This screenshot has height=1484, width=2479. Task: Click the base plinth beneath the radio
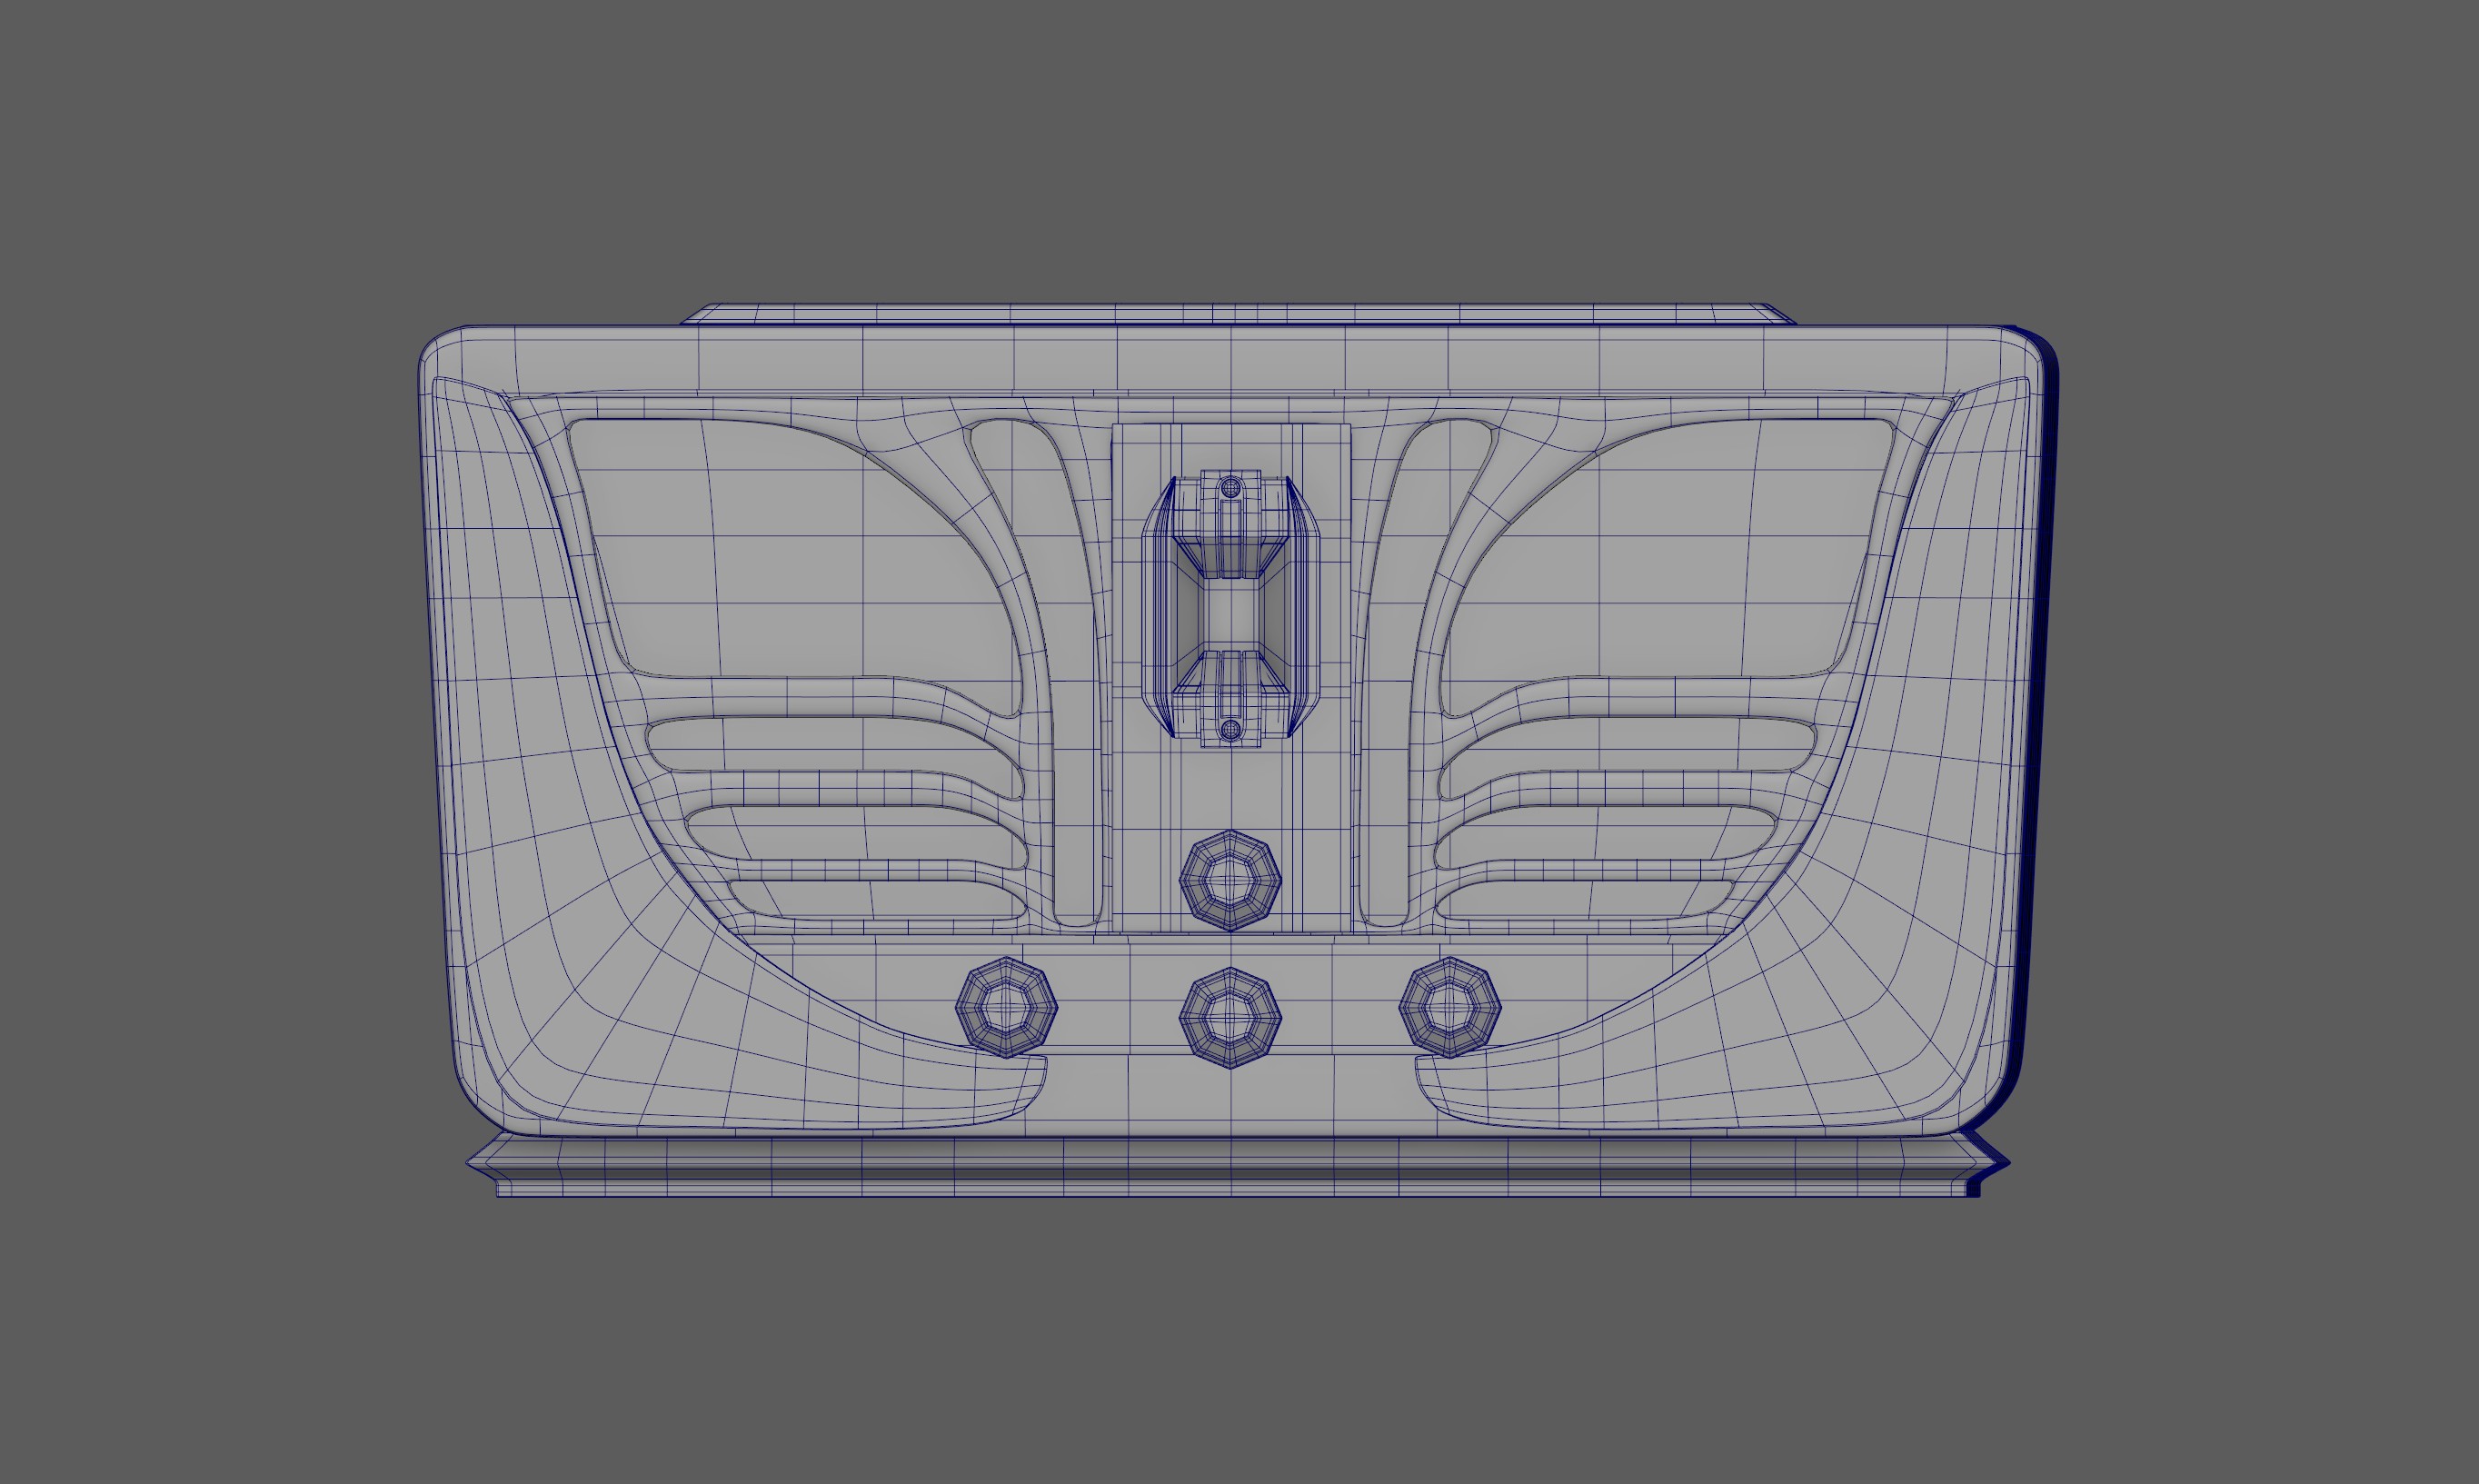(1238, 1166)
